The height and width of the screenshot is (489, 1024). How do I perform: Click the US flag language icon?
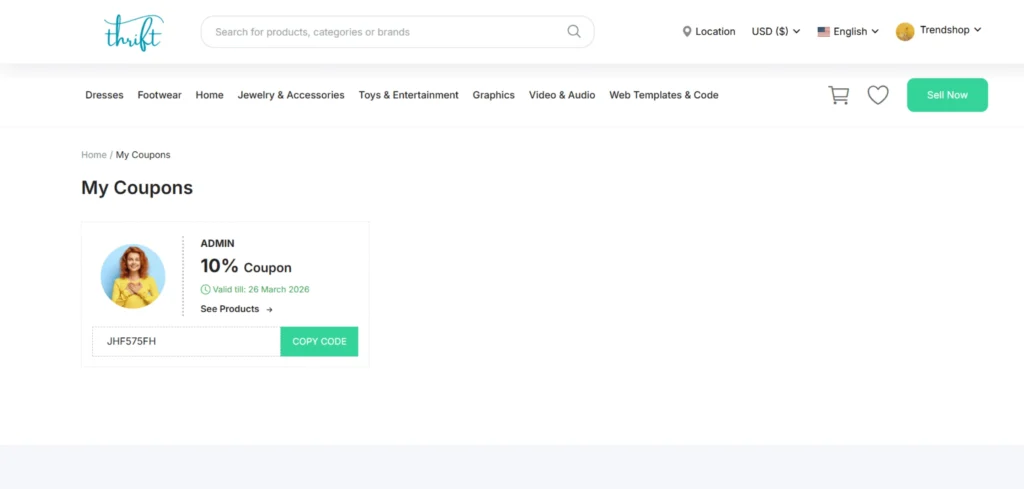click(824, 32)
